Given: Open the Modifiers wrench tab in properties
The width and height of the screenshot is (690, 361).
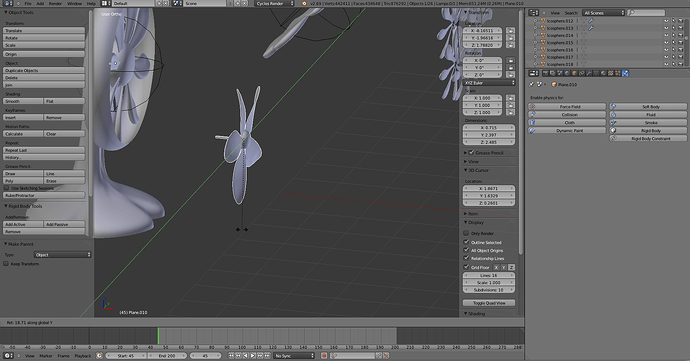Looking at the screenshot, I should click(x=589, y=73).
